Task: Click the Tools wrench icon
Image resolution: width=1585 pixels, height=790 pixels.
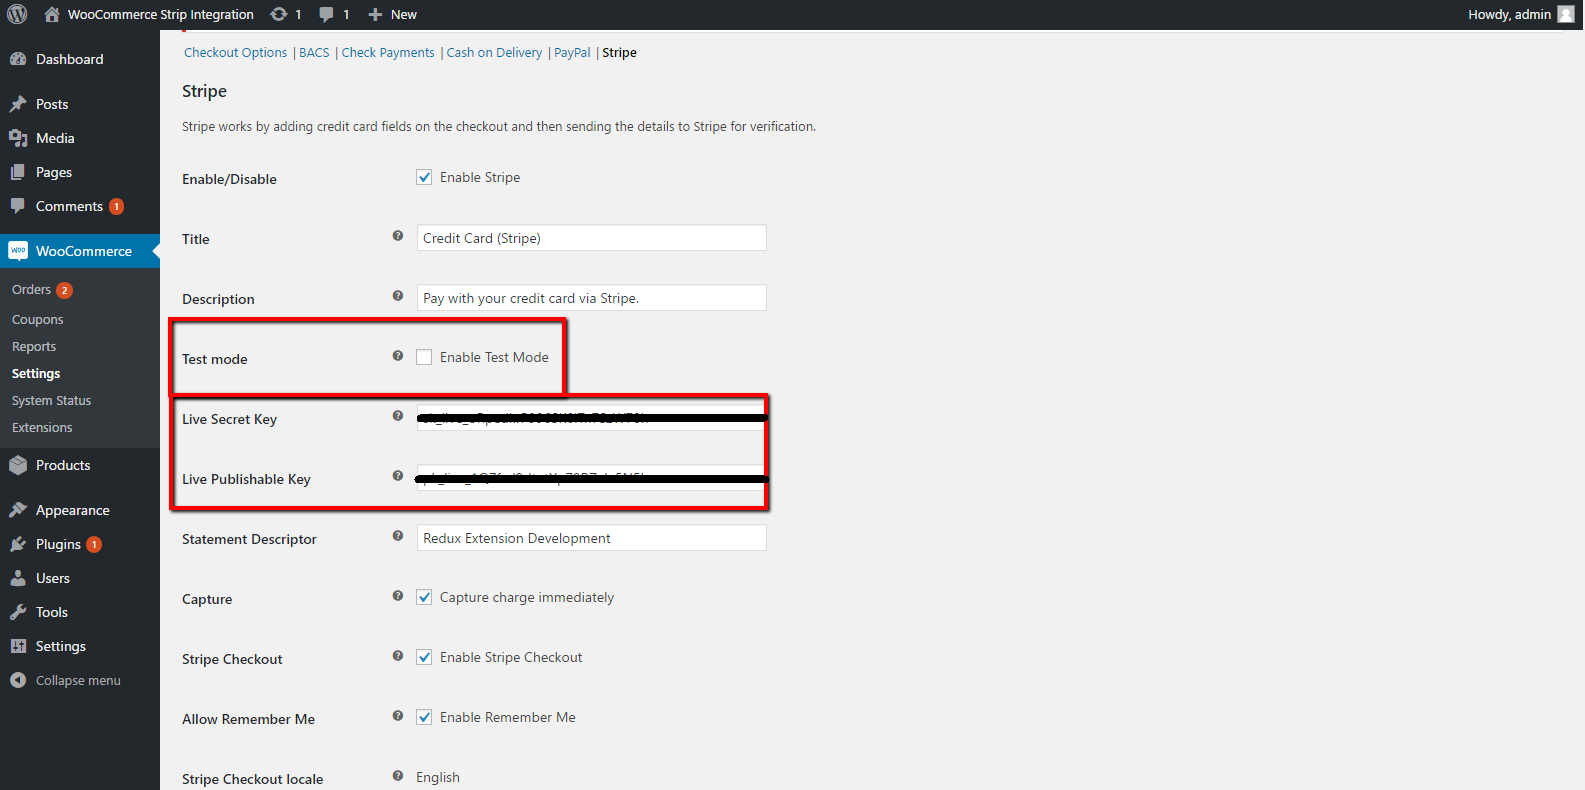Action: tap(18, 612)
